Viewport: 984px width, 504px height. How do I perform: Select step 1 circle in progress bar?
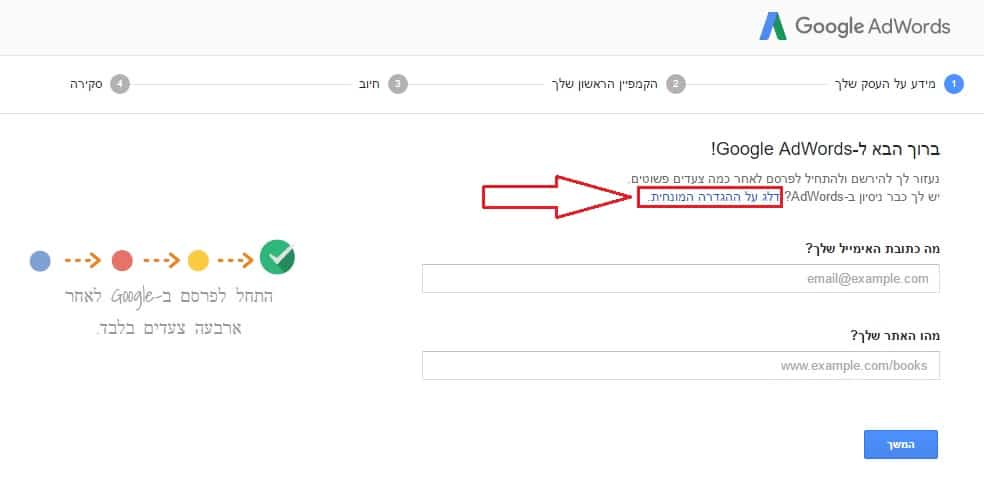point(954,84)
